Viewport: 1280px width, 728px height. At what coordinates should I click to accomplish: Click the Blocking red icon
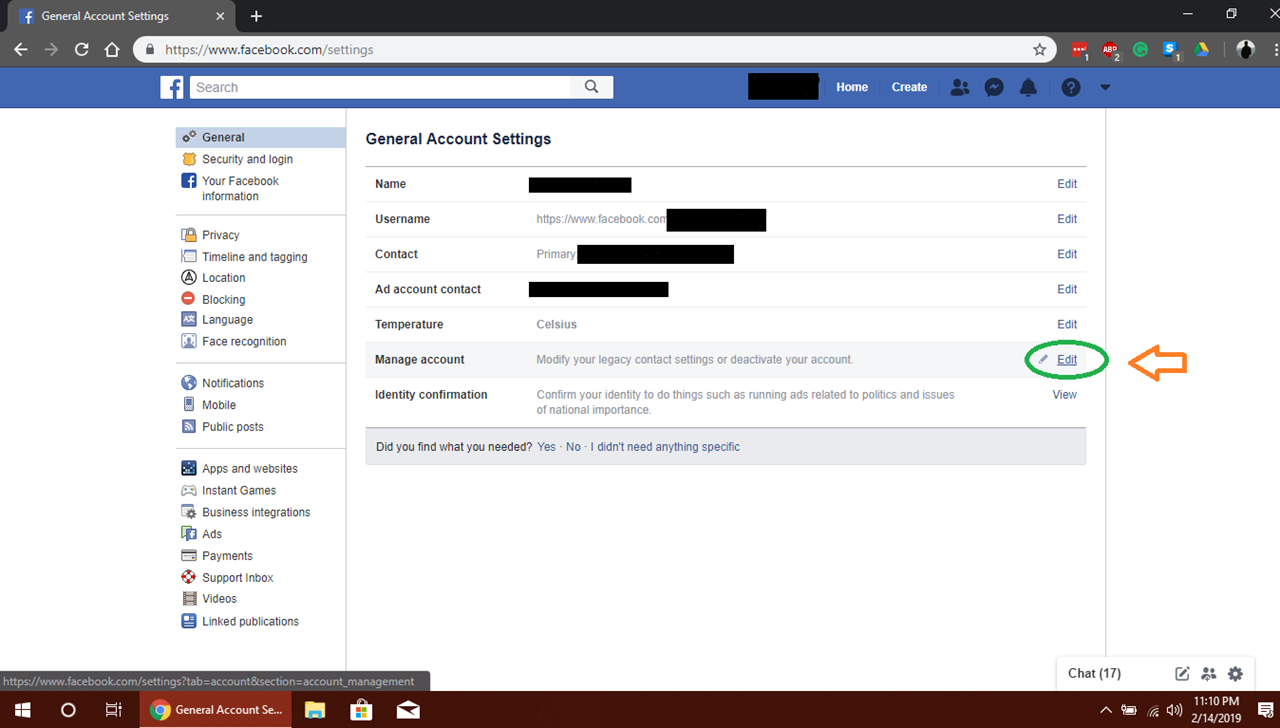pos(189,299)
